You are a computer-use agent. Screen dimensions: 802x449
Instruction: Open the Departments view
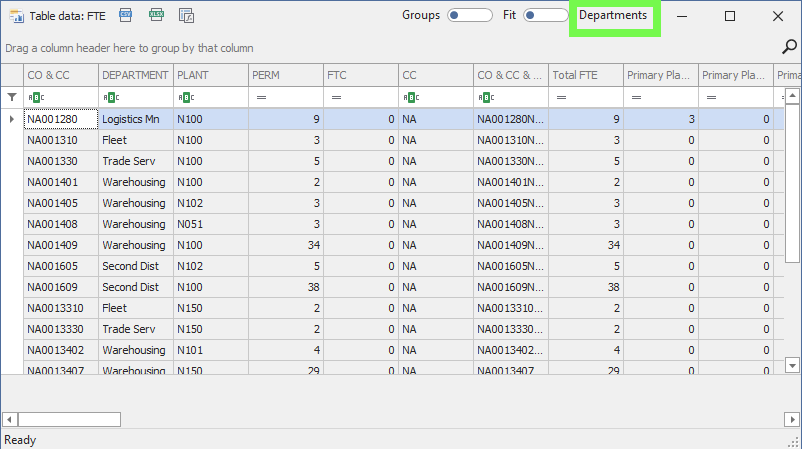(x=613, y=15)
